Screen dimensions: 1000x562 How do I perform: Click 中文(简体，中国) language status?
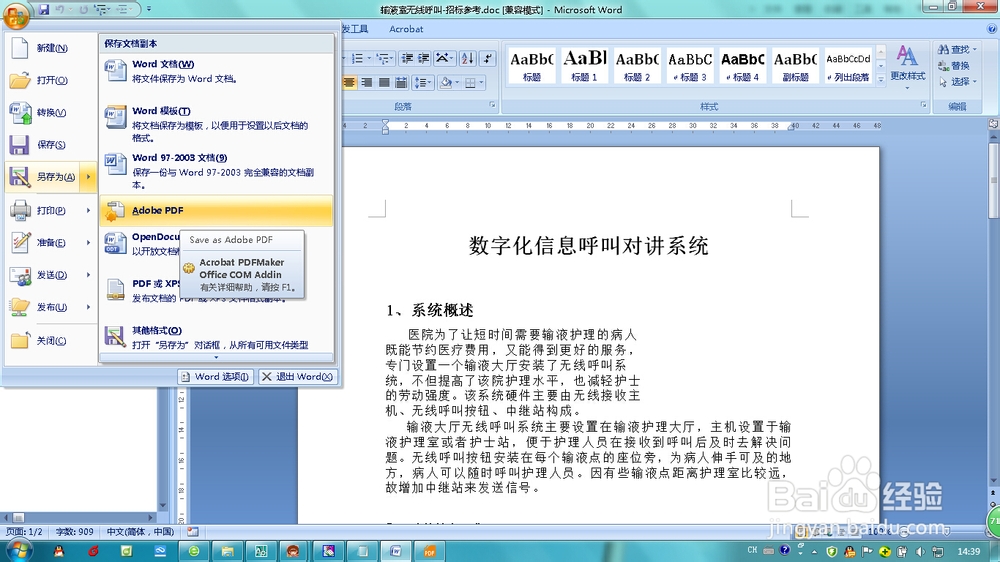pyautogui.click(x=140, y=531)
